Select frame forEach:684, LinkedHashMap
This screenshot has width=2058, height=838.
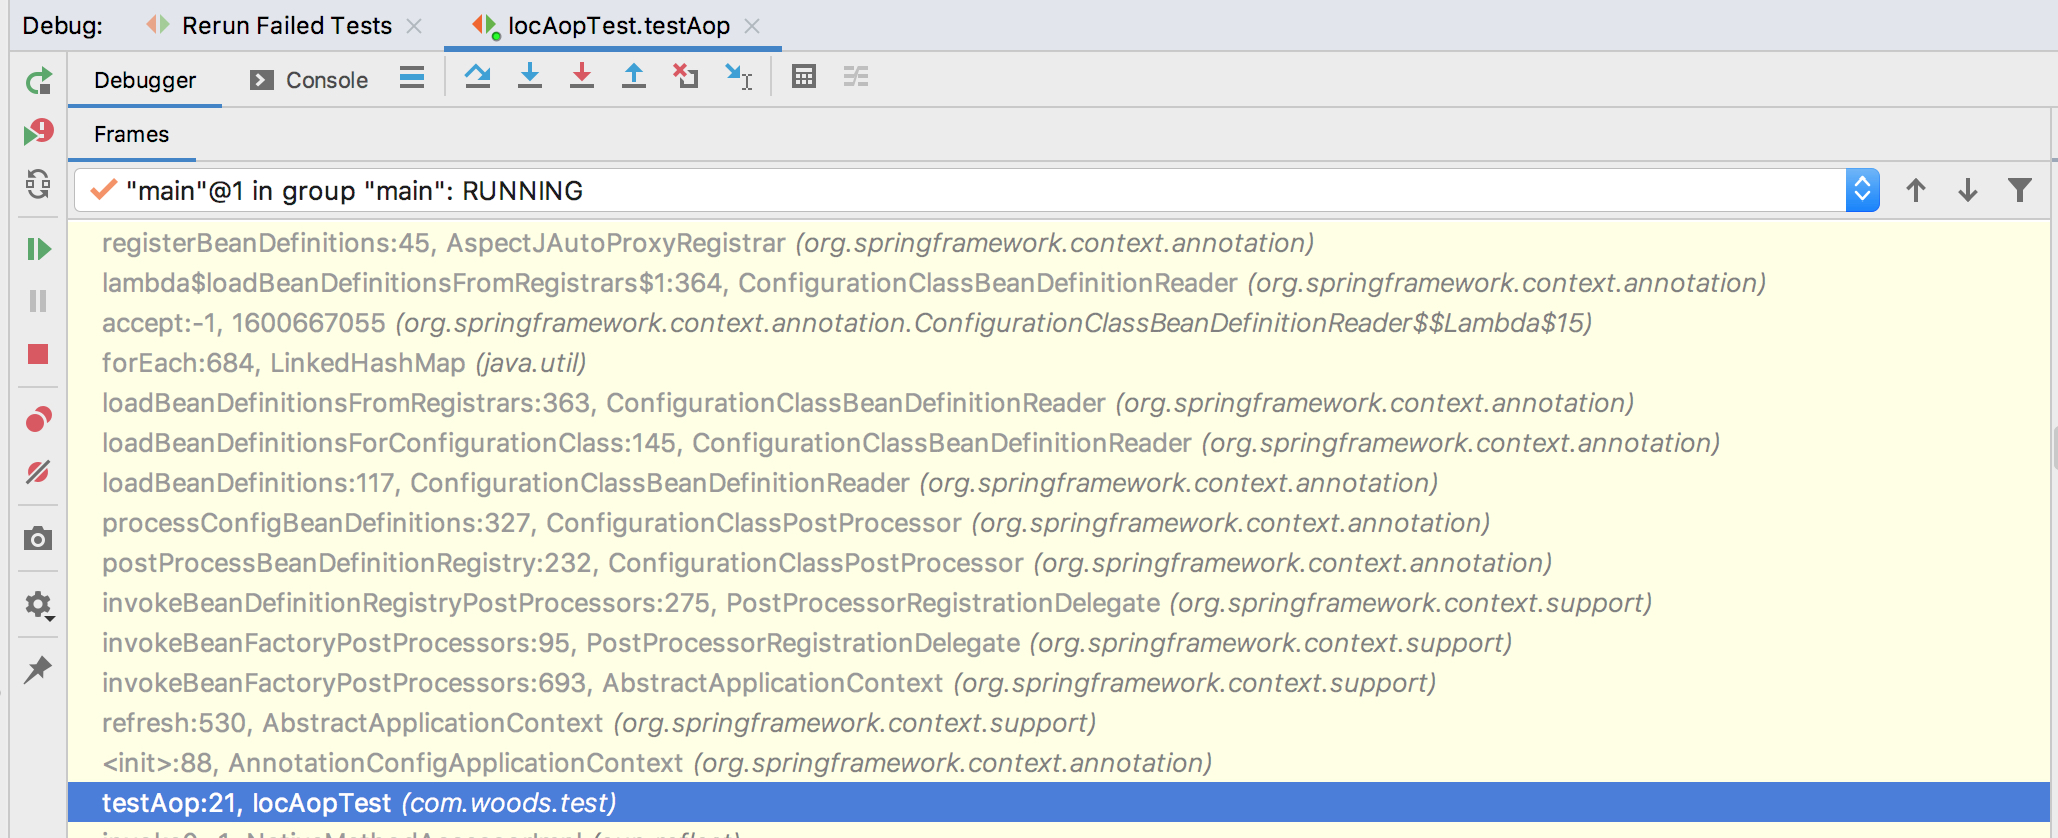(x=1058, y=363)
